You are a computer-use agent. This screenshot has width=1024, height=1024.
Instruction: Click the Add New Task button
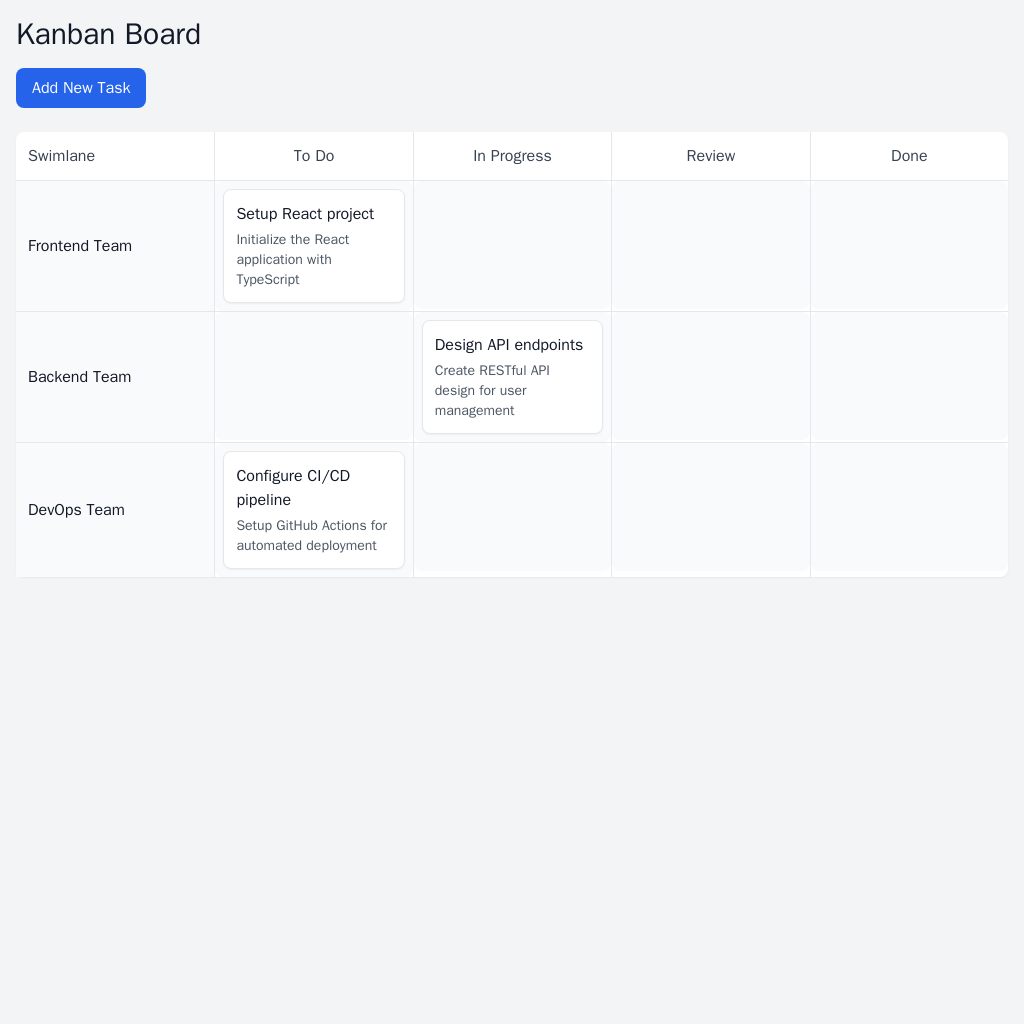point(81,88)
